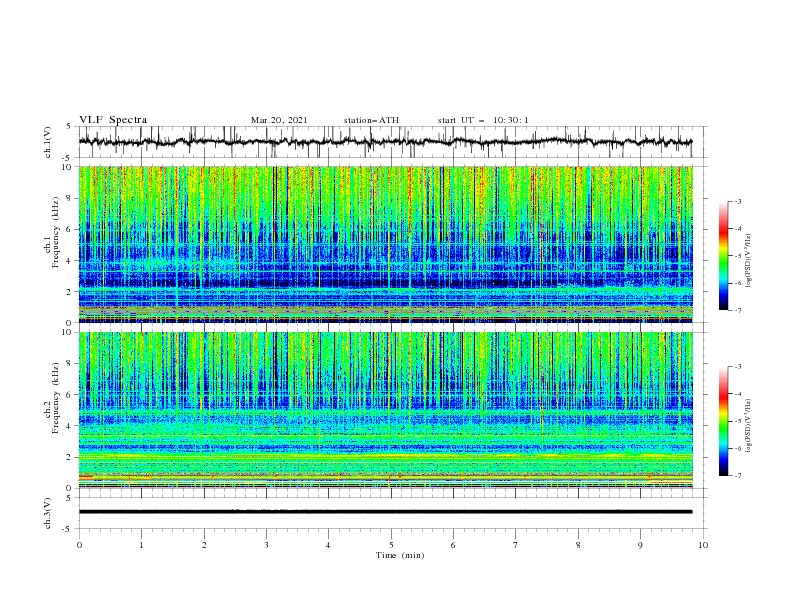Click the ch.2 "Frequency (kHz)" axis label
Screen dimensions: 792x612
pyautogui.click(x=56, y=400)
